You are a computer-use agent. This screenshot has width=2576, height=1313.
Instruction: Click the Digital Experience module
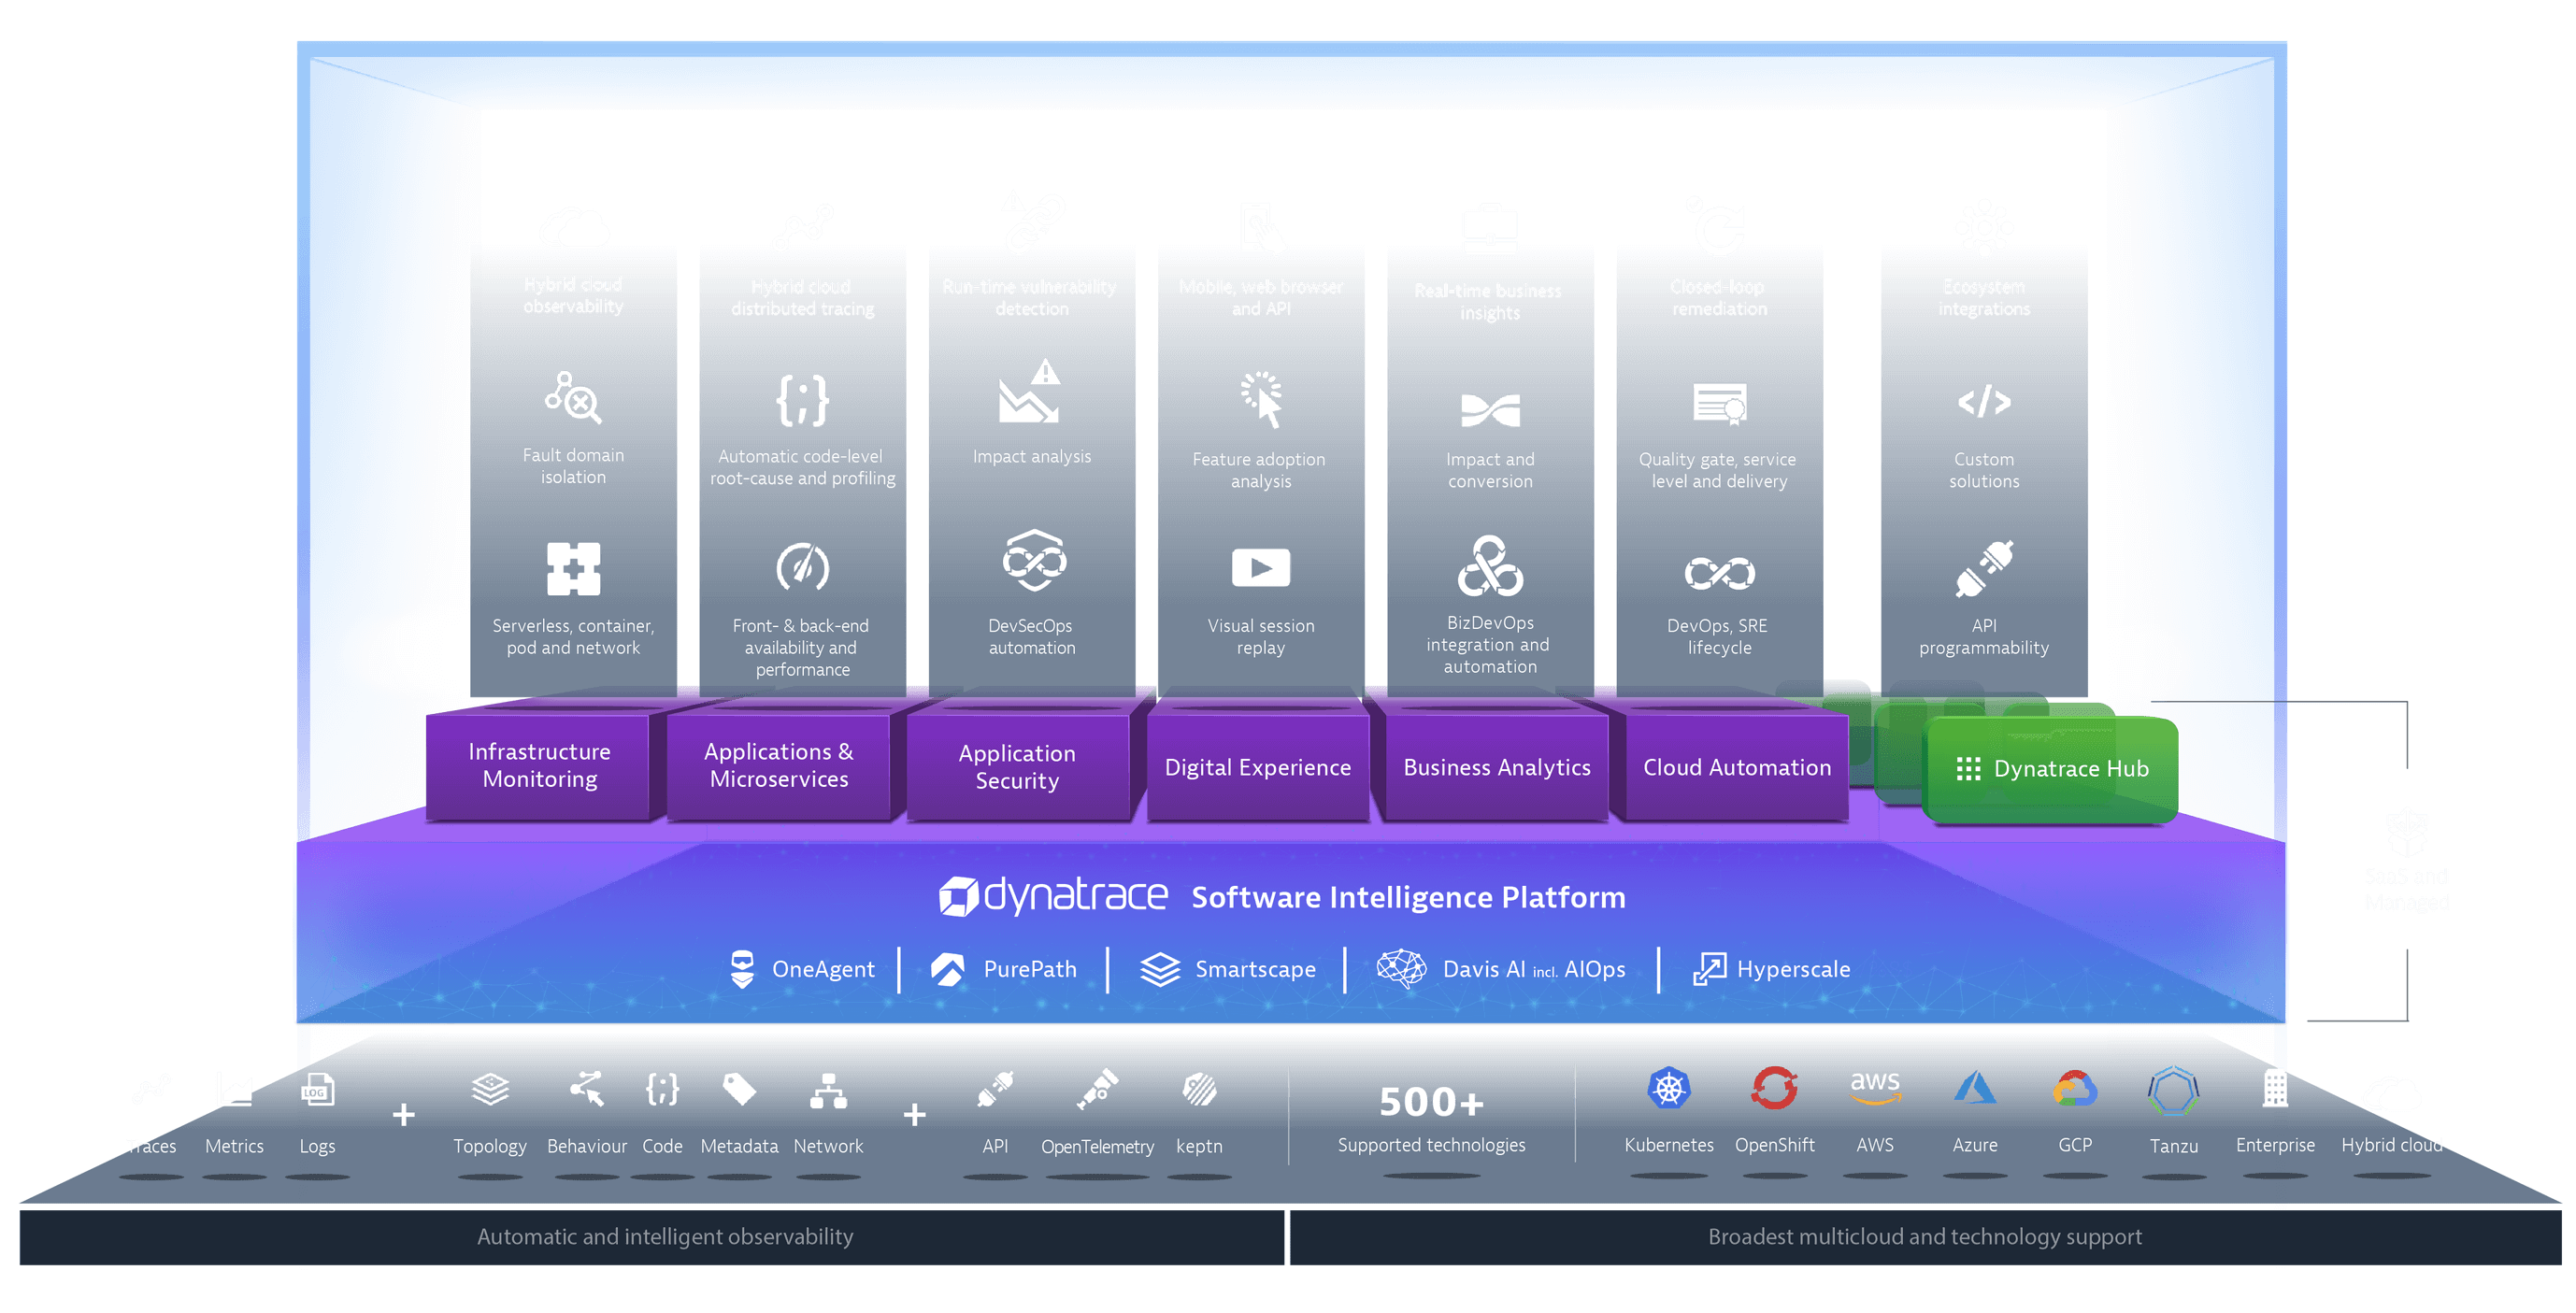click(x=1257, y=767)
